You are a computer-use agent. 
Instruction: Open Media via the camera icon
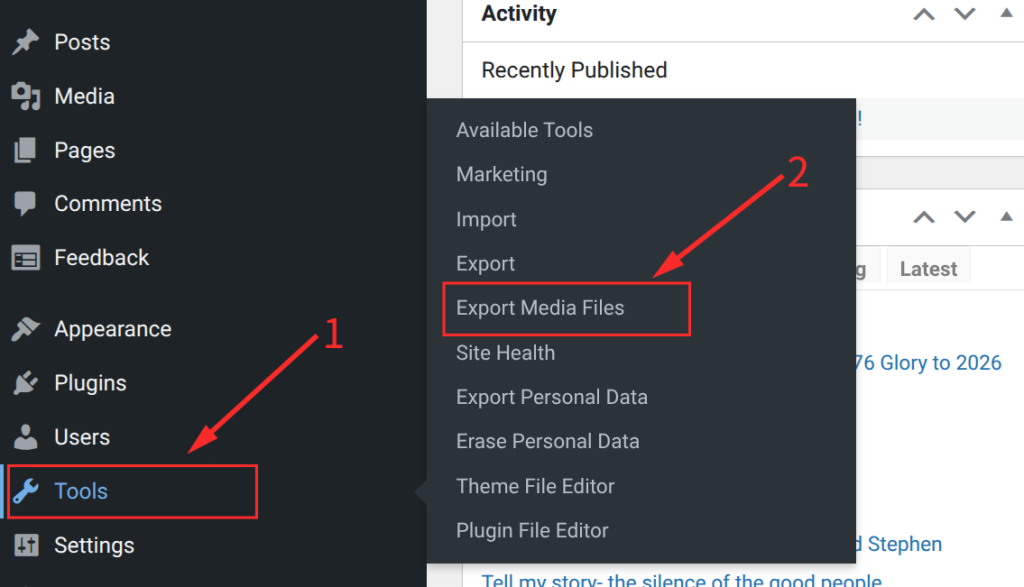28,96
